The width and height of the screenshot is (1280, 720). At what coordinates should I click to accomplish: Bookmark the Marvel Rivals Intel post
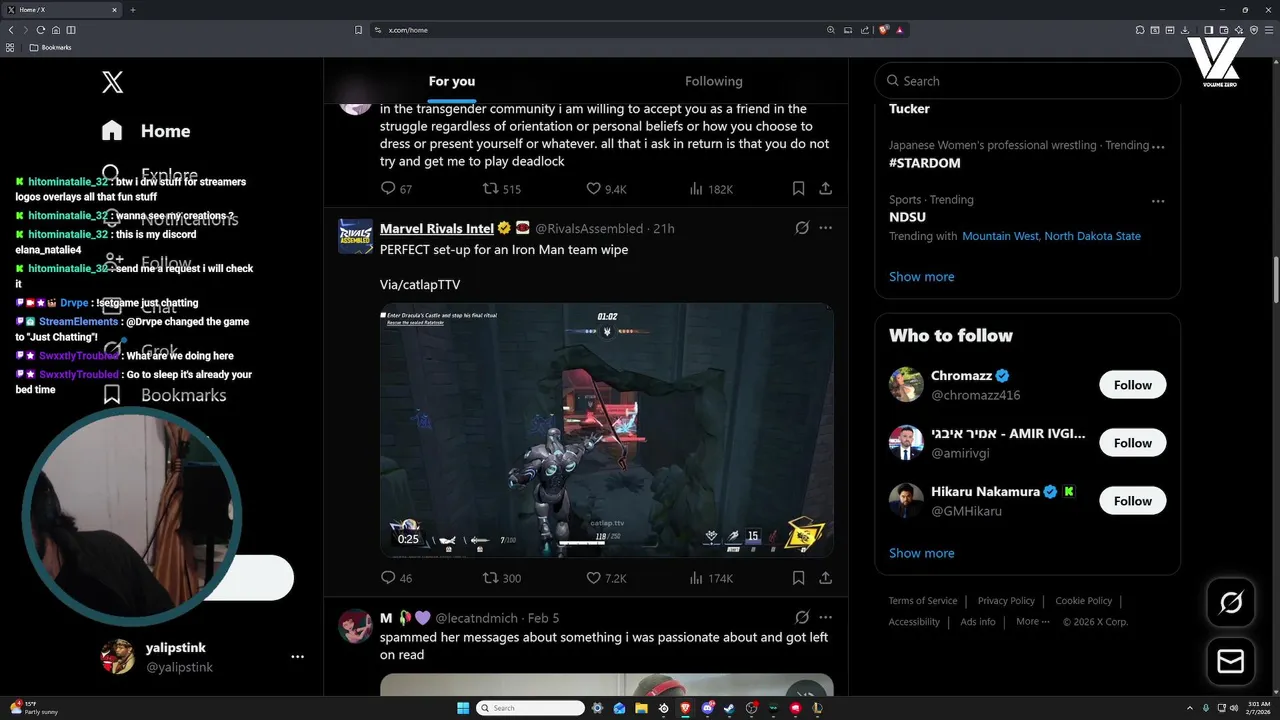pos(798,578)
